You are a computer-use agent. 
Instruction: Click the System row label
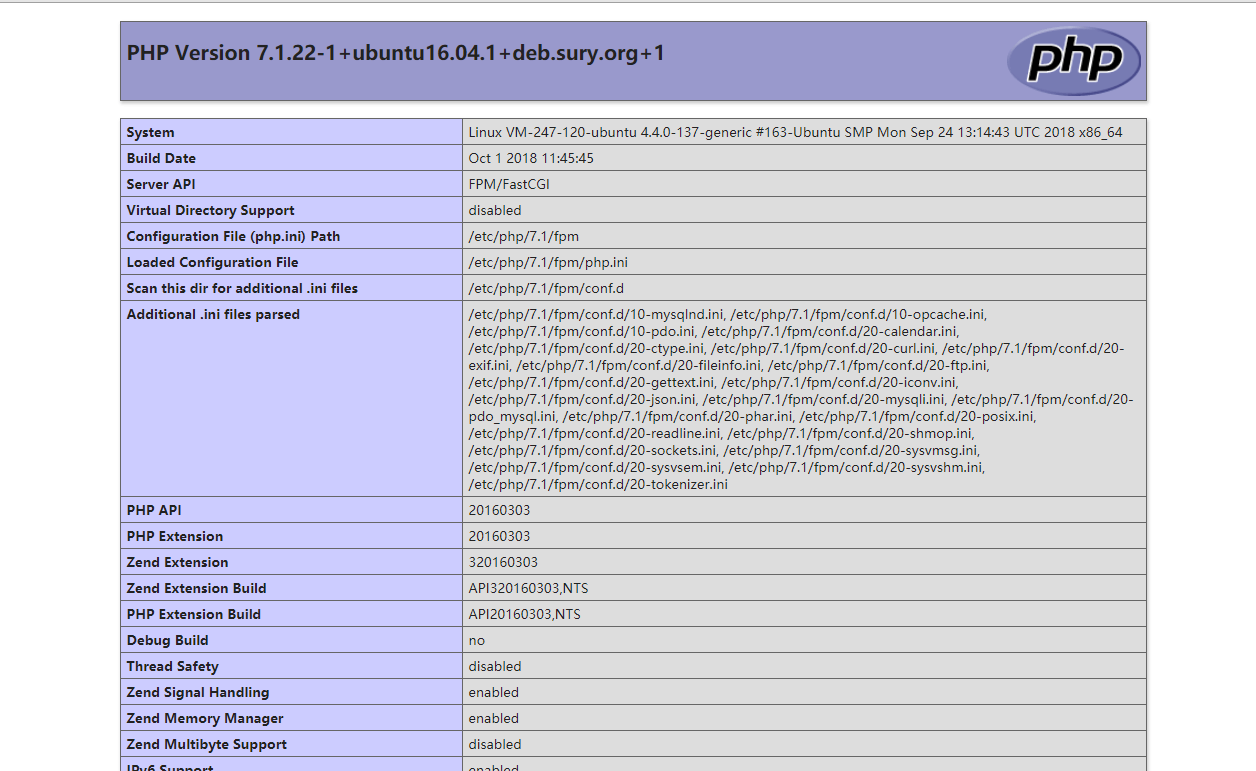(x=150, y=132)
